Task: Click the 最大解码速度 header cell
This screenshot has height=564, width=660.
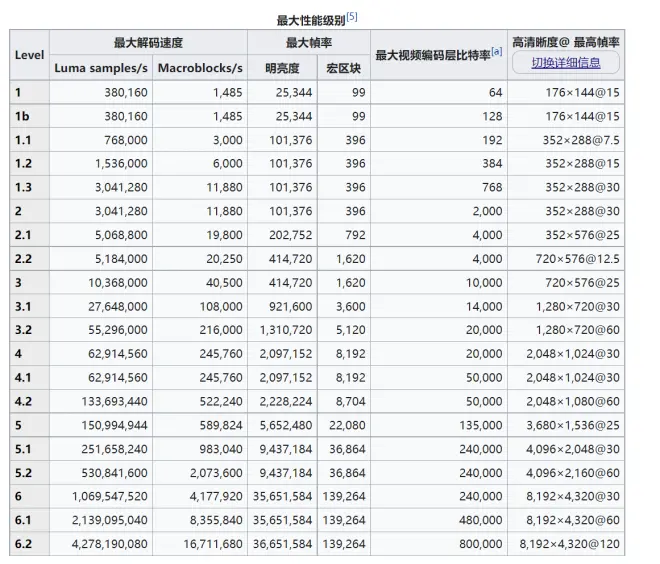Action: coord(148,43)
